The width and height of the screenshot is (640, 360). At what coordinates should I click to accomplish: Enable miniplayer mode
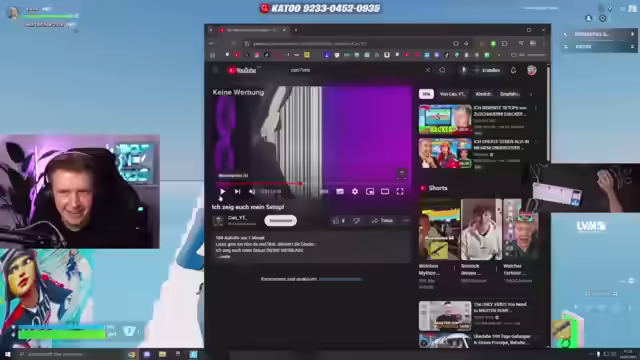(370, 191)
